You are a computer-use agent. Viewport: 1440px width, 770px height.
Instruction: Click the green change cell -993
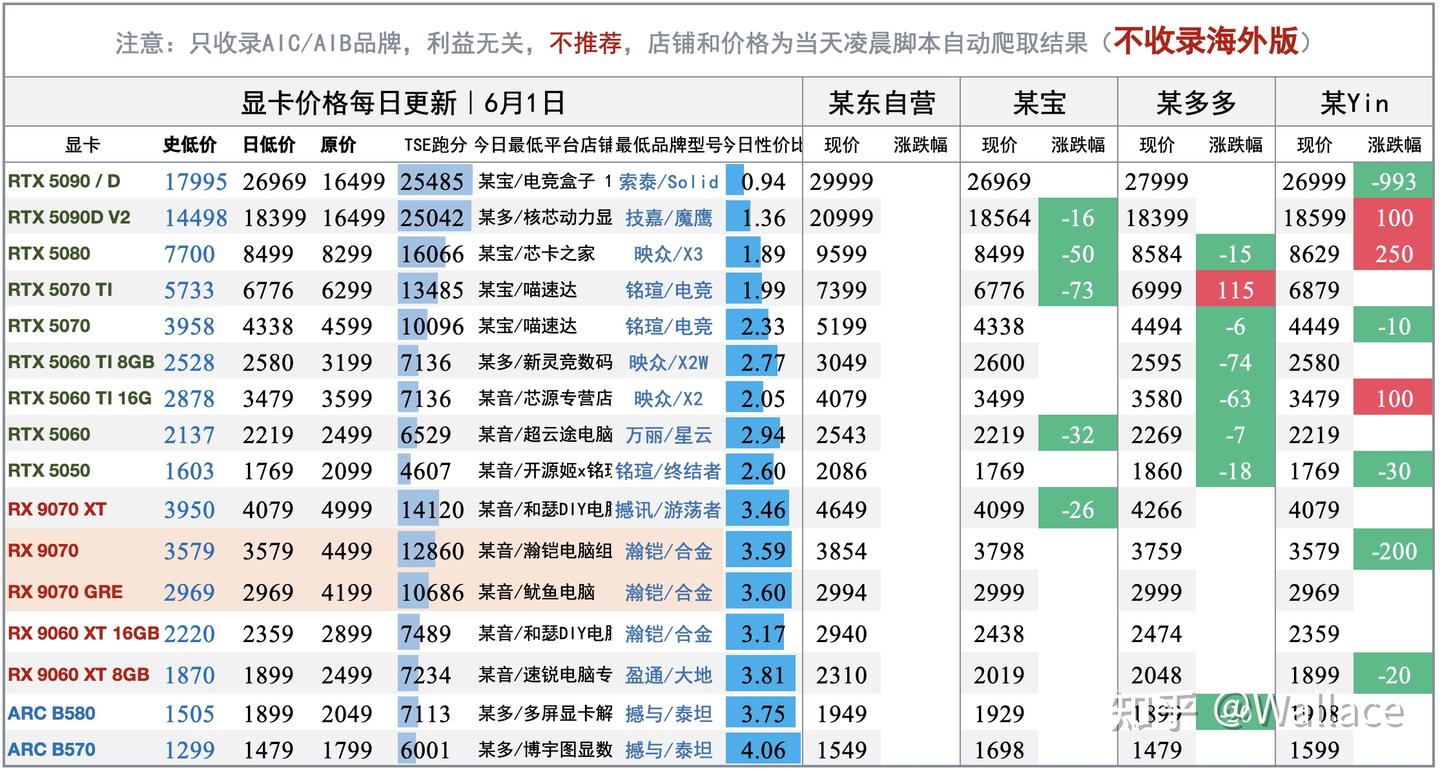point(1393,182)
